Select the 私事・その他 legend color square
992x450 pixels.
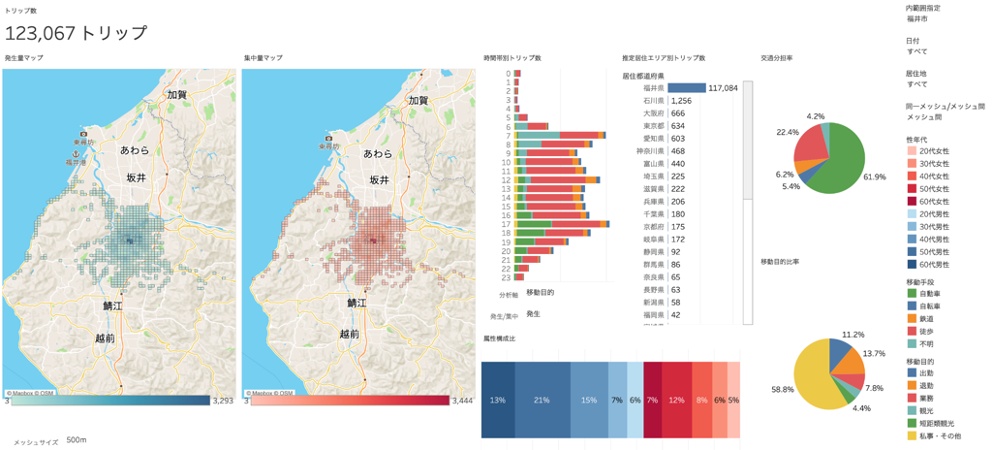point(912,436)
